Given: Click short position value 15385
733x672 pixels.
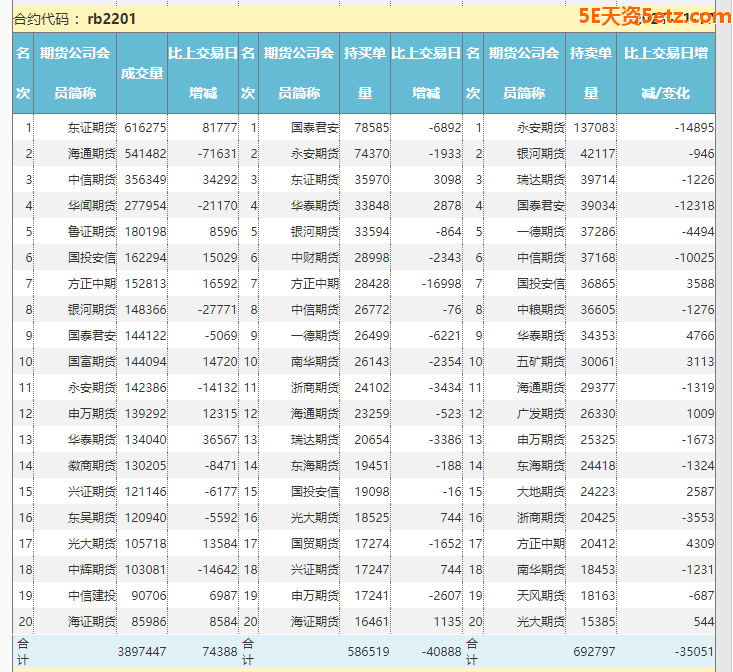Looking at the screenshot, I should click(598, 622).
